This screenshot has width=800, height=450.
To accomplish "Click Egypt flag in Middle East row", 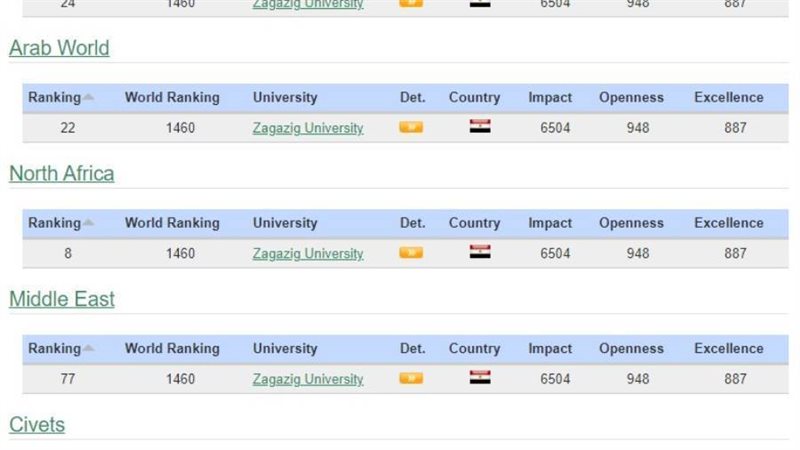I will point(480,378).
